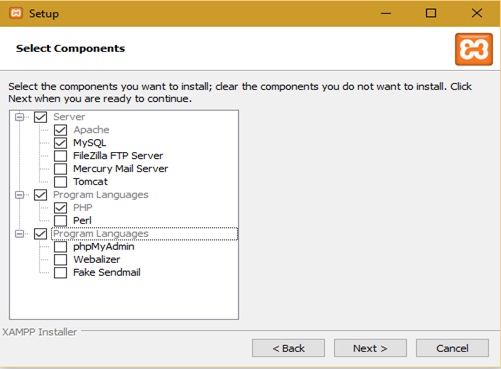This screenshot has width=501, height=369.
Task: Select the FileZilla FTP Server label
Action: pyautogui.click(x=118, y=156)
